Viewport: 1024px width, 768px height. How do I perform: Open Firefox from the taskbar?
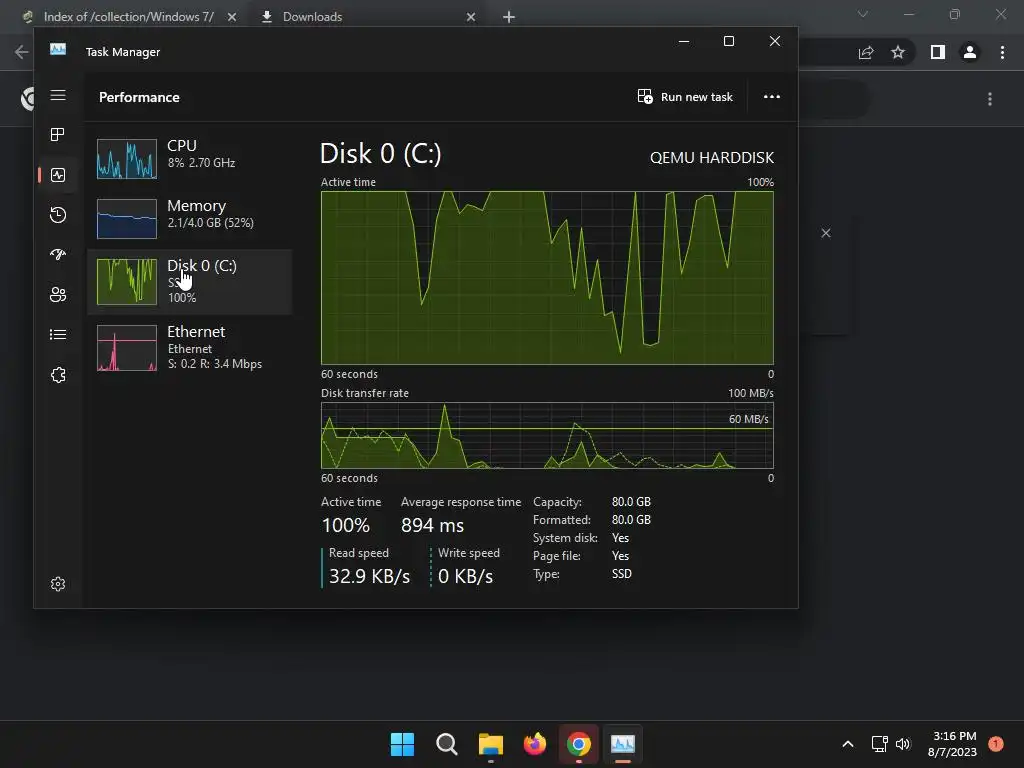(535, 744)
